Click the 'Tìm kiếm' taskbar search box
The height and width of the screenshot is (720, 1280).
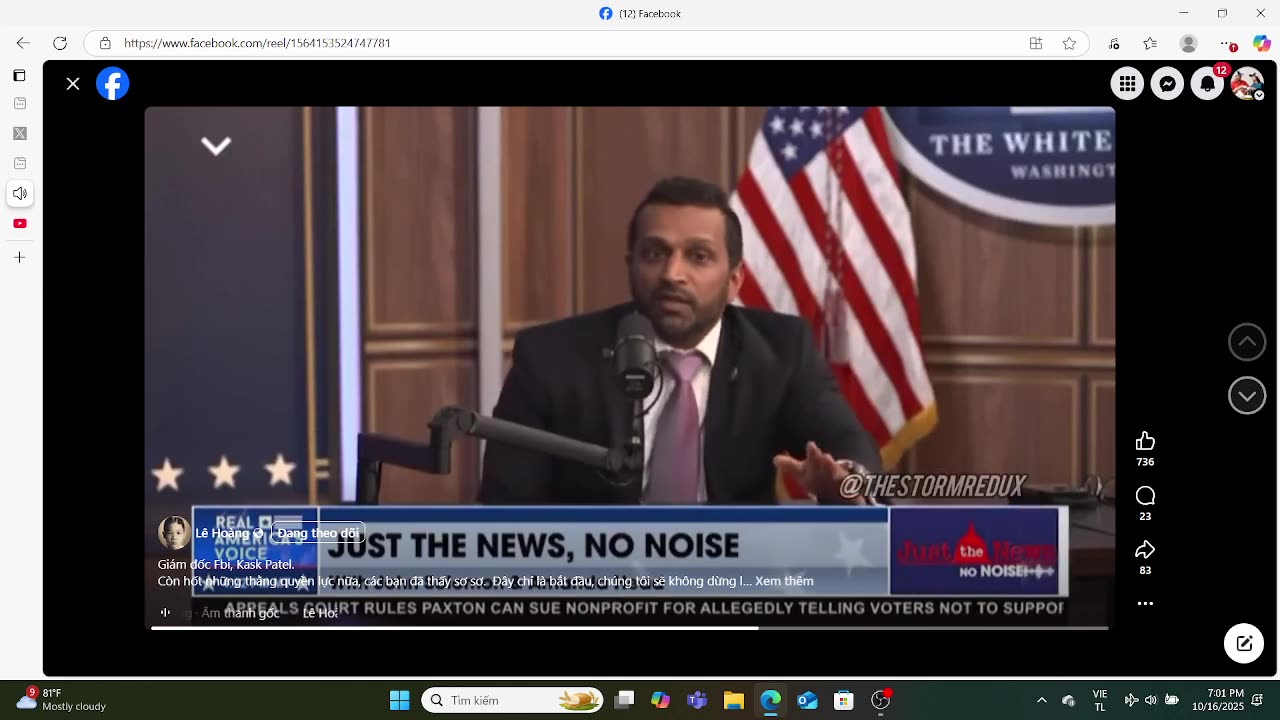click(x=513, y=700)
